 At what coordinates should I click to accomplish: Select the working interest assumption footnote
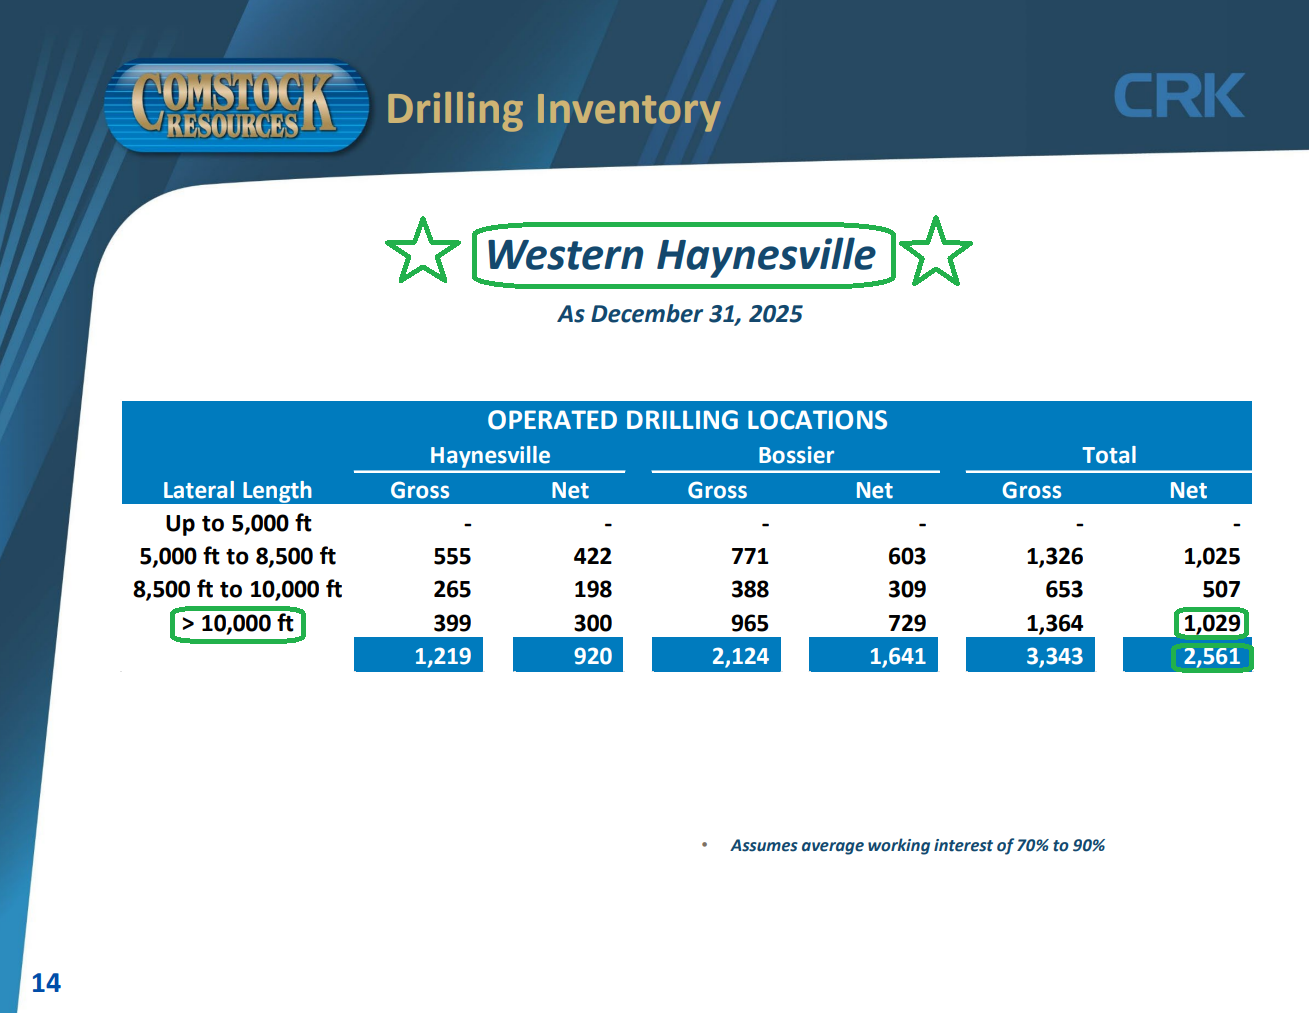(x=918, y=845)
